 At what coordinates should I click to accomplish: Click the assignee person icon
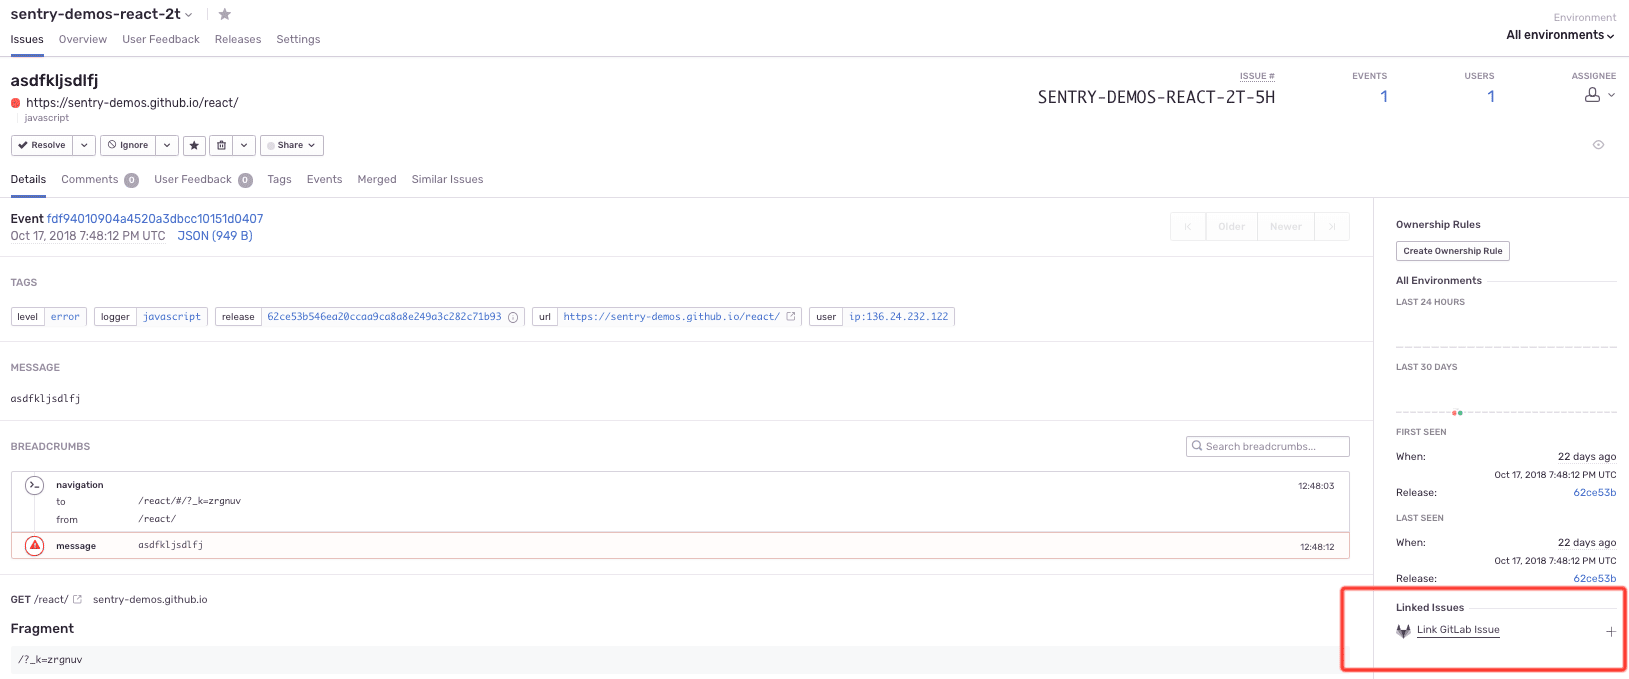click(x=1592, y=95)
